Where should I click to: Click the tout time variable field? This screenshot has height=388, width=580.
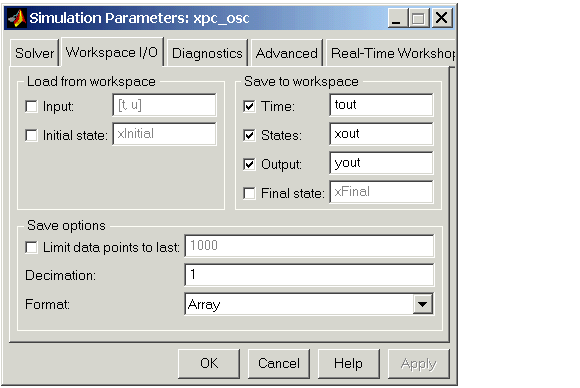pyautogui.click(x=381, y=105)
